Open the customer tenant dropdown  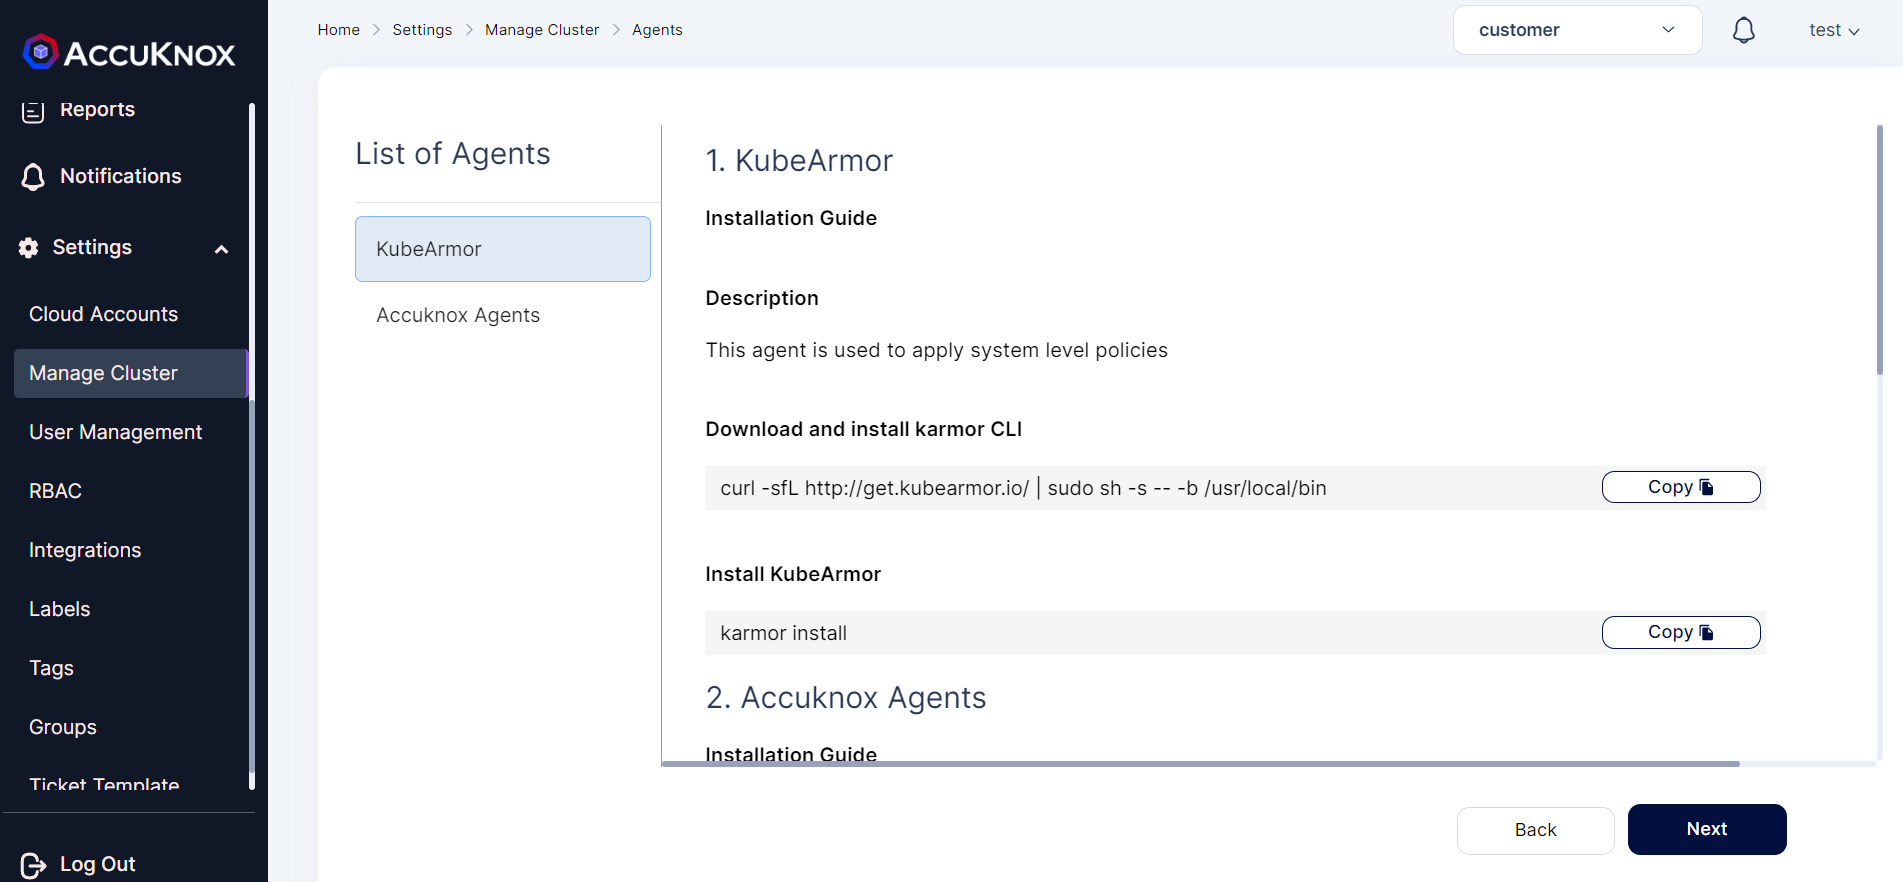click(x=1577, y=30)
